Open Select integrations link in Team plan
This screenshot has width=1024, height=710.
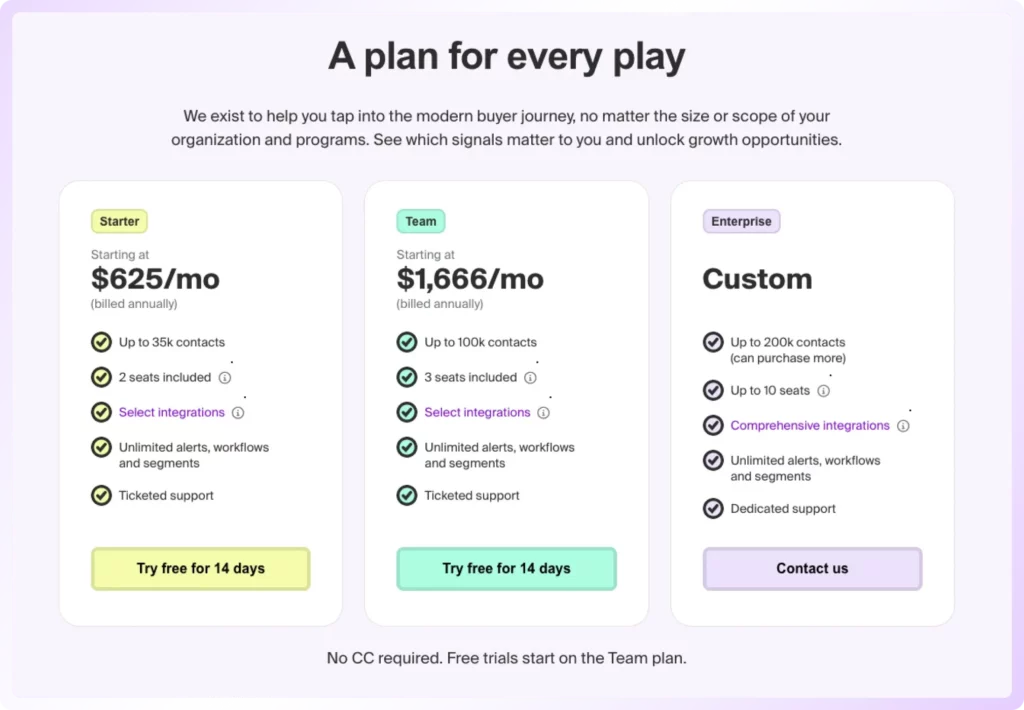point(477,413)
